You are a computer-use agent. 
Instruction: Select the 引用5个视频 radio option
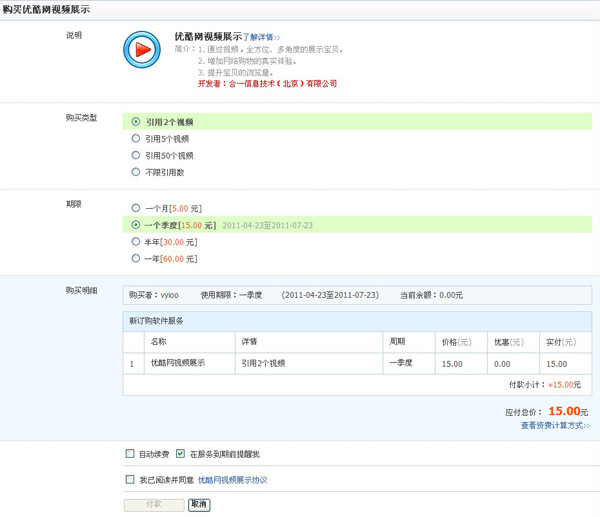tap(135, 139)
